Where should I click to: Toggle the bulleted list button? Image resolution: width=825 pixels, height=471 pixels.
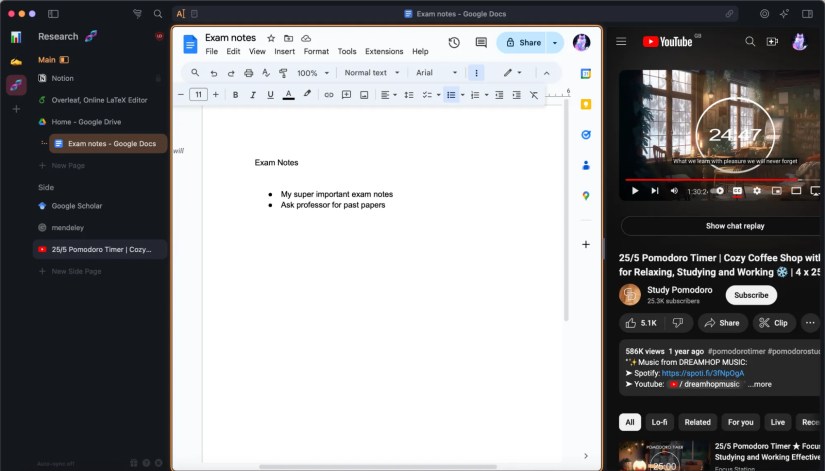coord(451,95)
